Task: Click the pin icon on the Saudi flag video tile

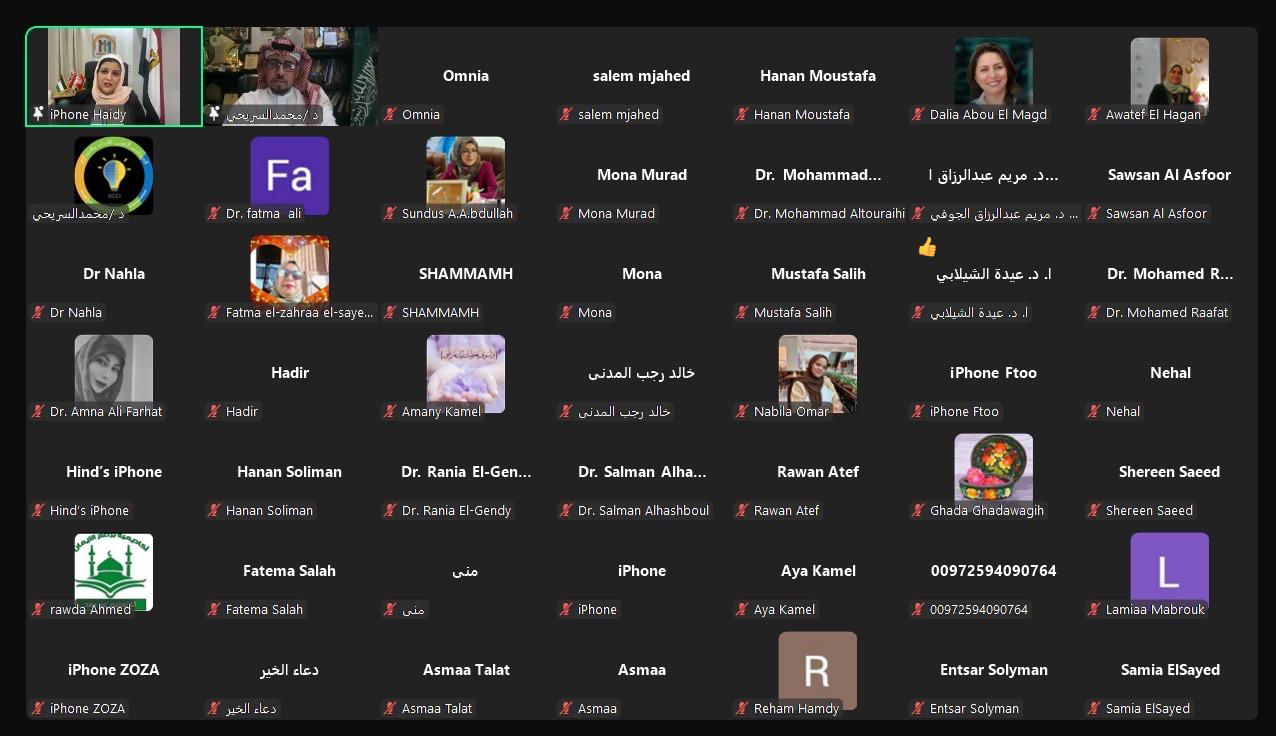Action: [x=214, y=114]
